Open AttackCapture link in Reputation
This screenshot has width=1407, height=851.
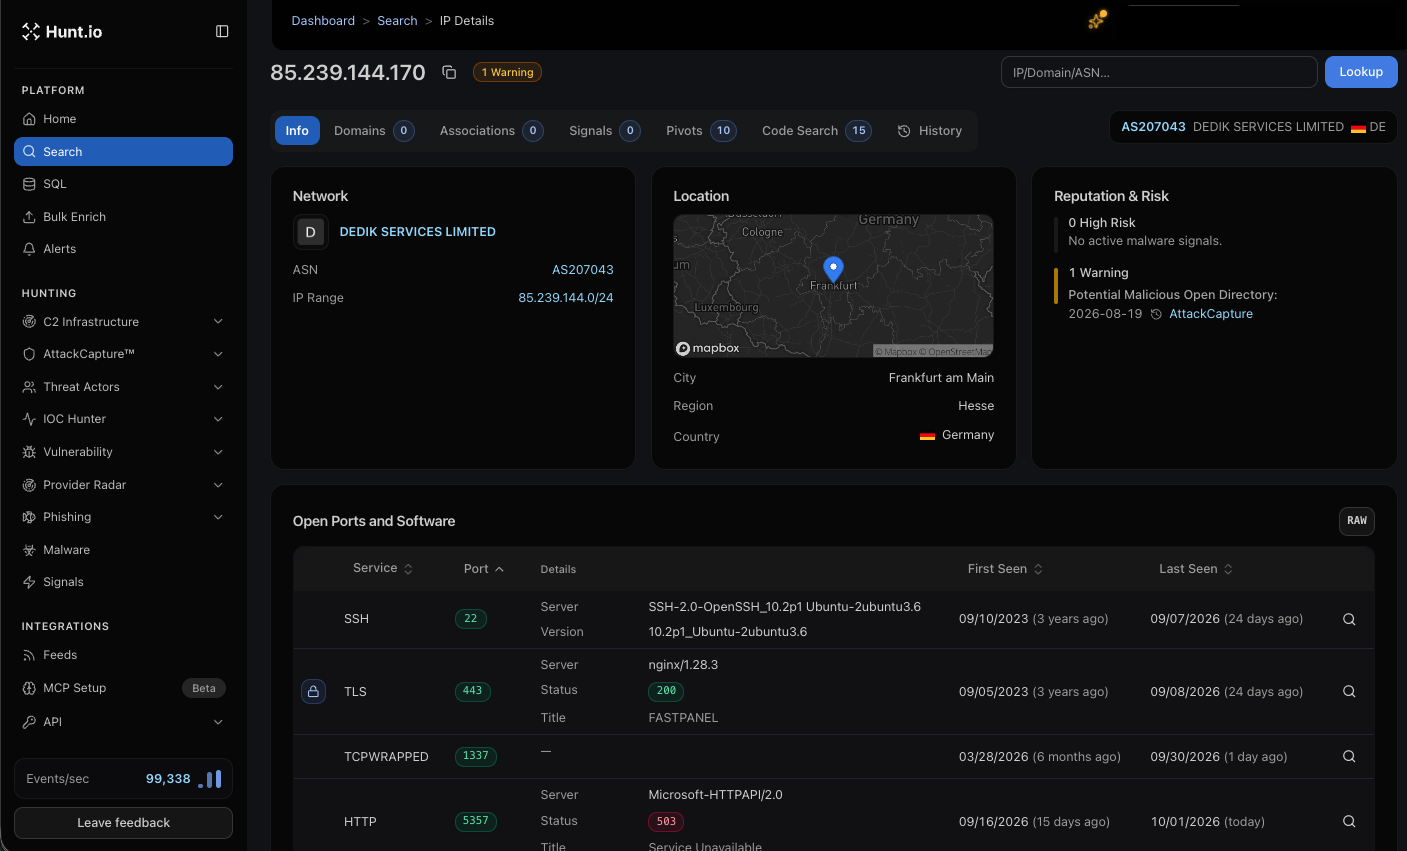point(1211,314)
